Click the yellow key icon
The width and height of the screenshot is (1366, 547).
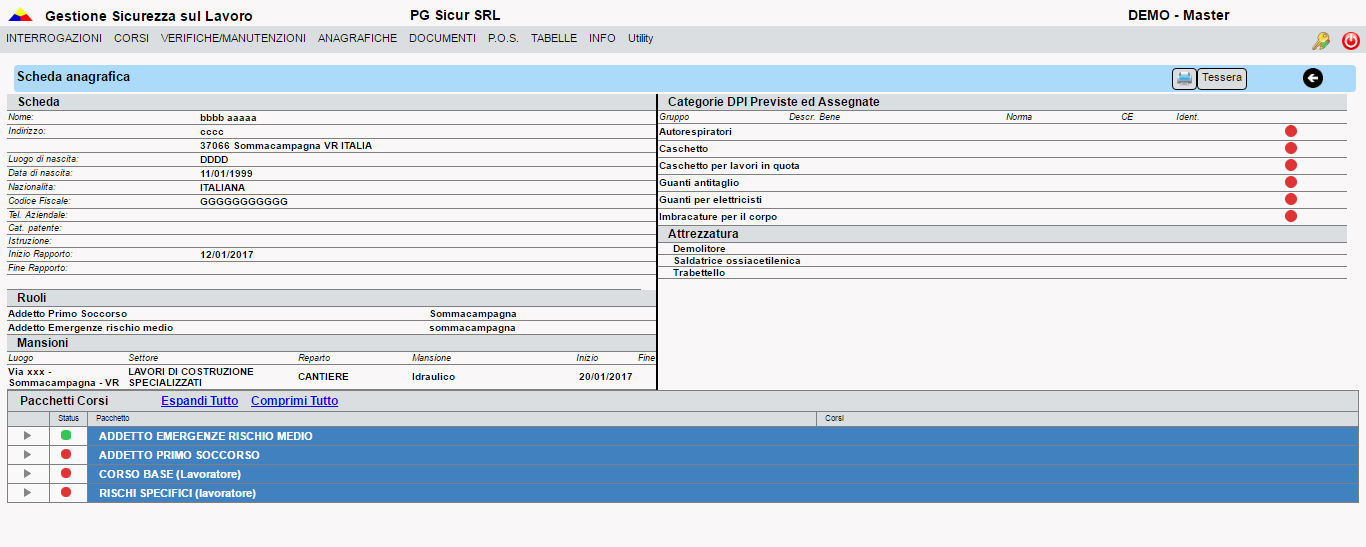point(1321,41)
